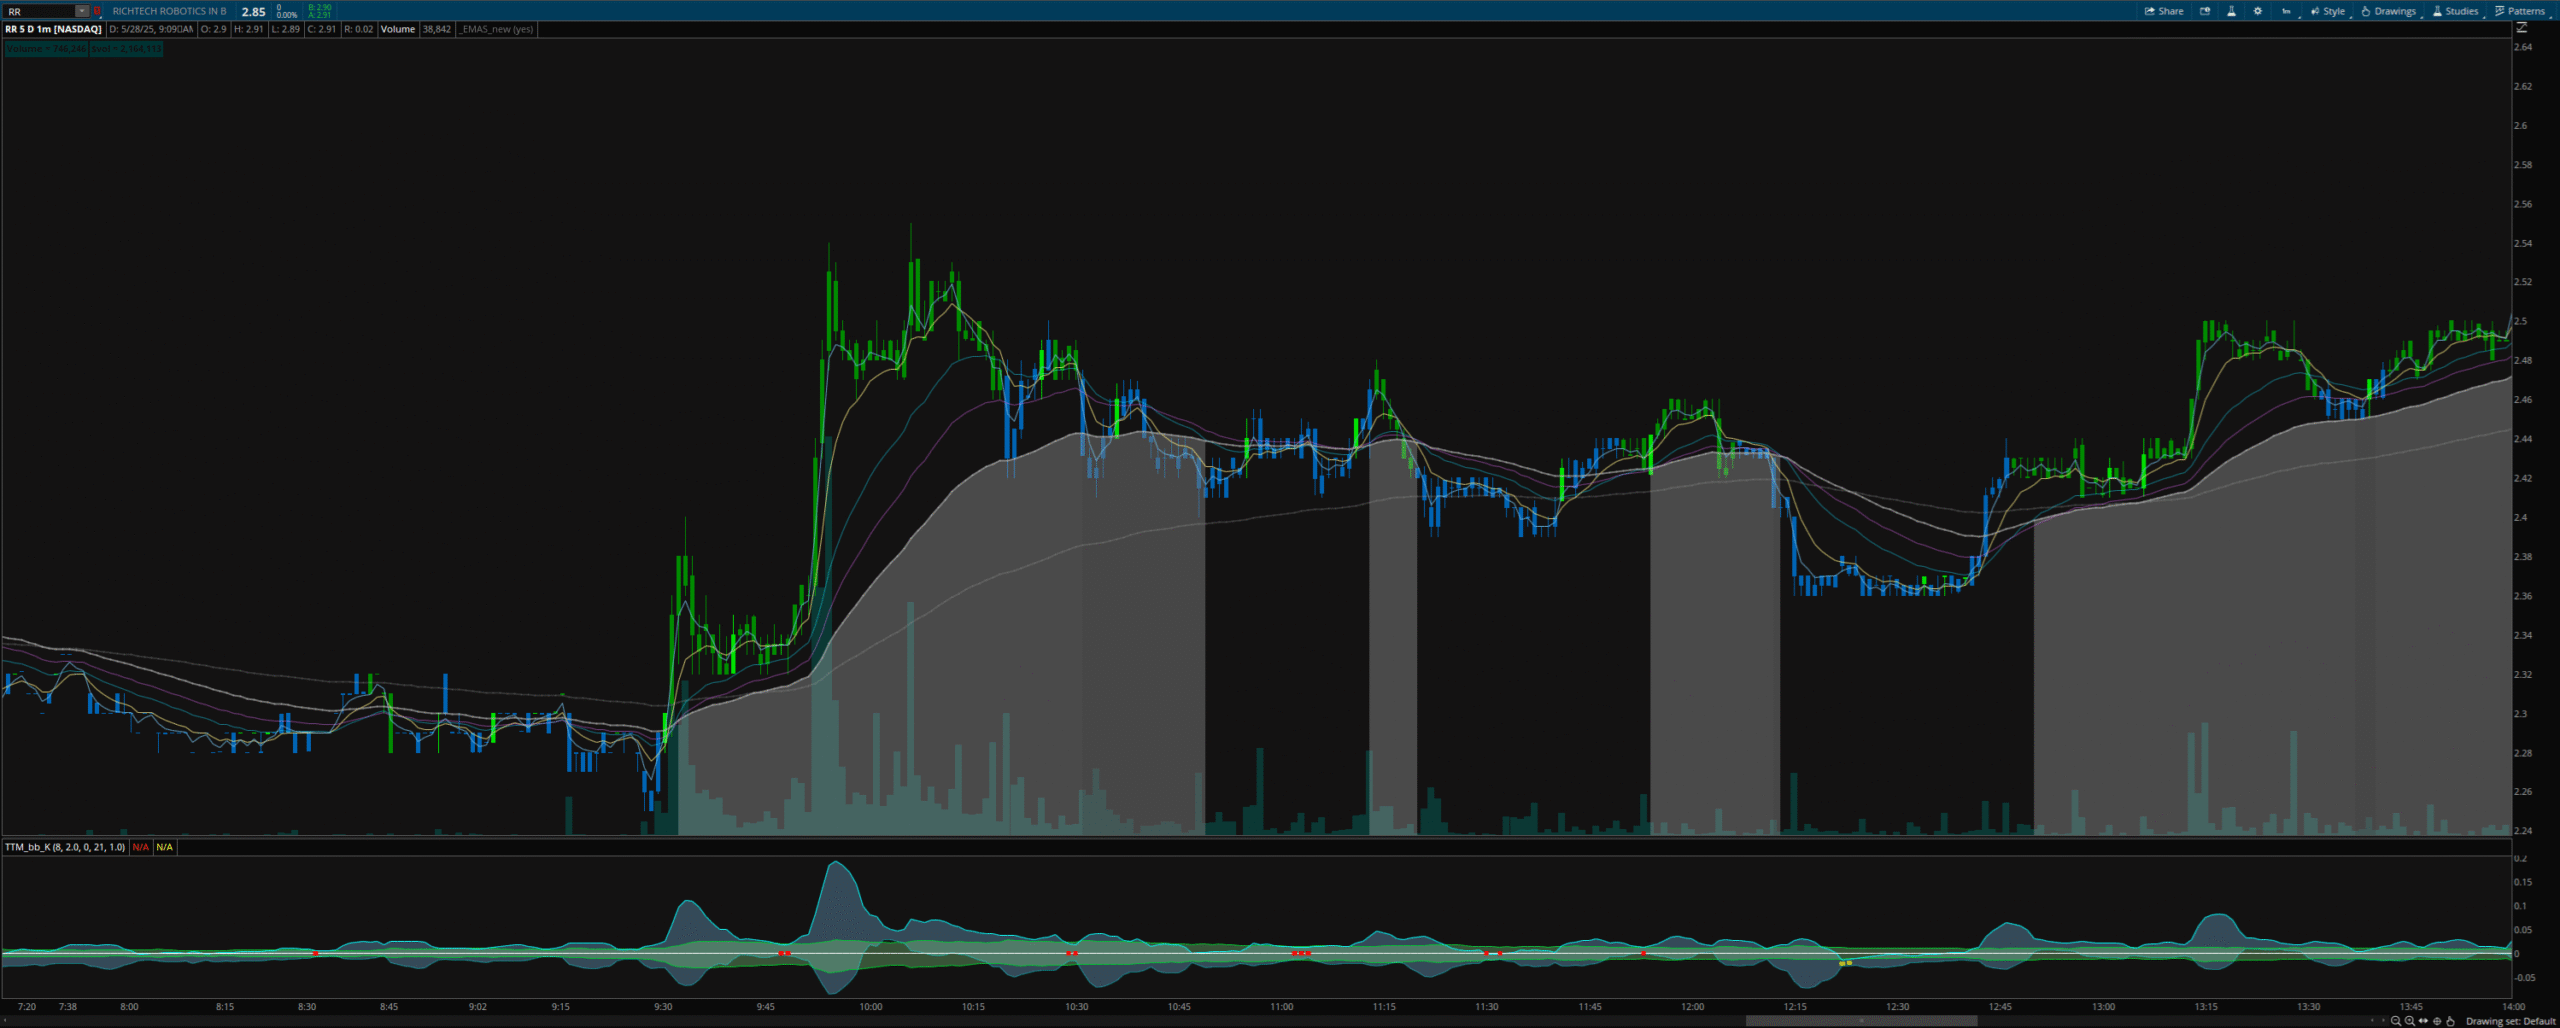Click the horizontal chart scrollbar thumb
The height and width of the screenshot is (1028, 2560).
point(1860,1021)
